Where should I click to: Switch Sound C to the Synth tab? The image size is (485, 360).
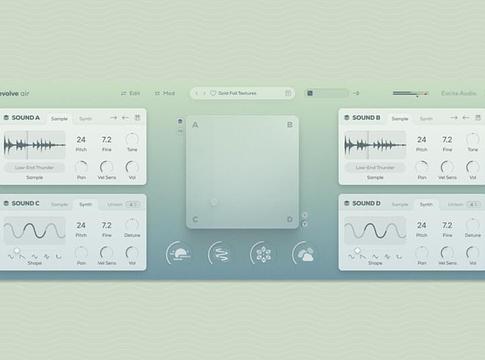pyautogui.click(x=86, y=204)
